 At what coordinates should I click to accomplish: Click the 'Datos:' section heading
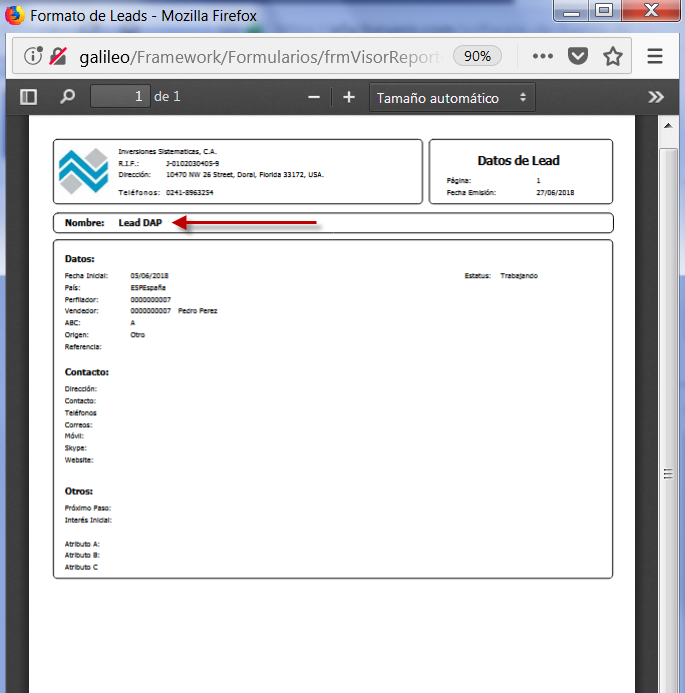pyautogui.click(x=80, y=259)
